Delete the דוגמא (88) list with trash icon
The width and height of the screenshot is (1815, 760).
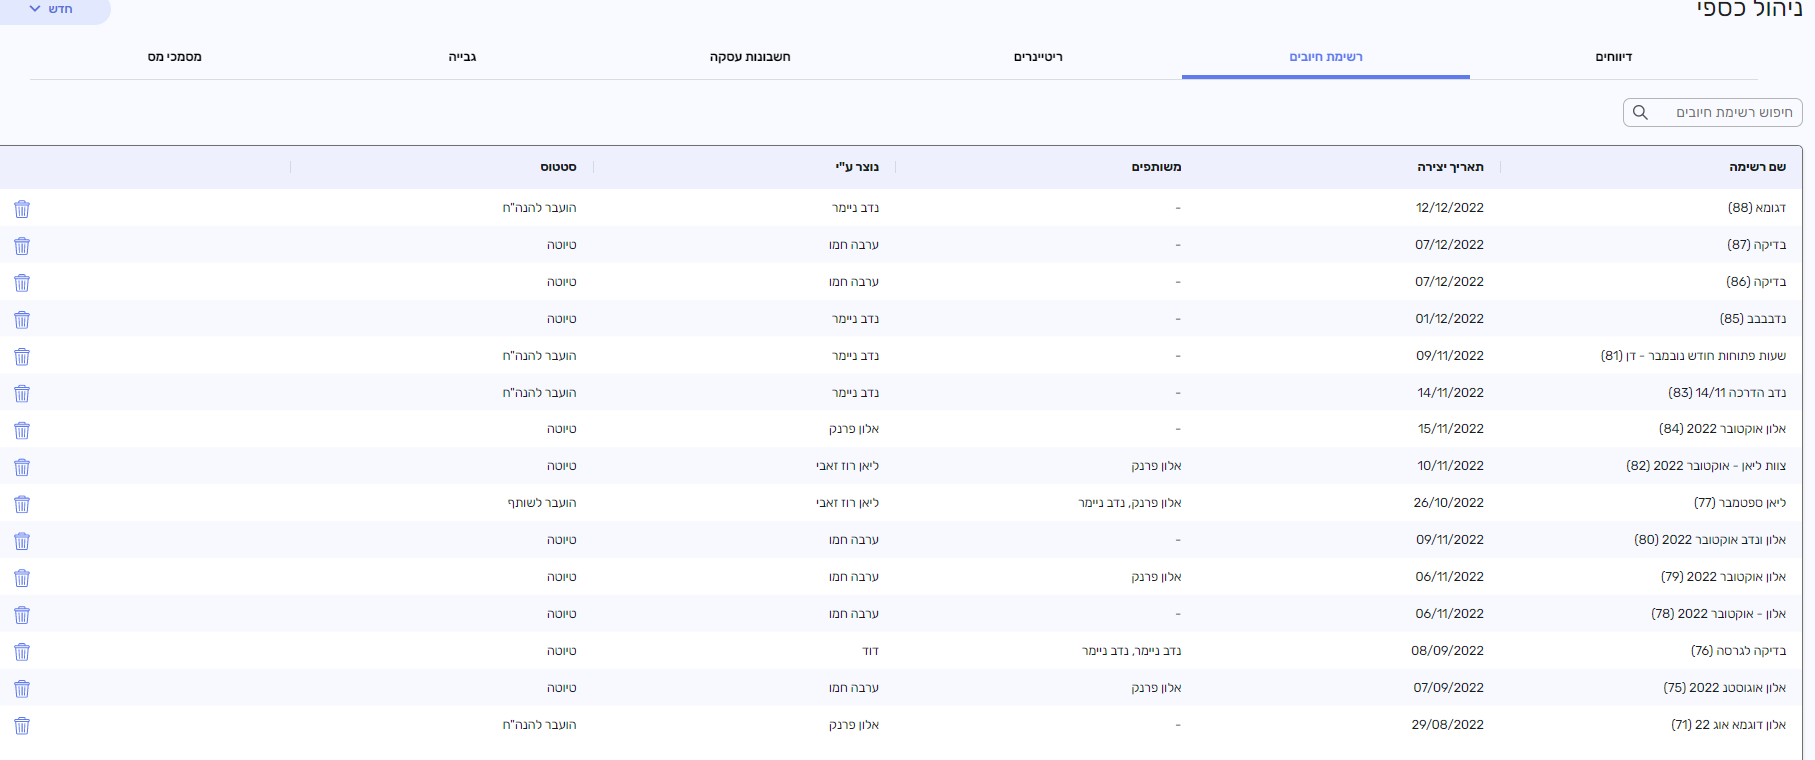click(22, 209)
